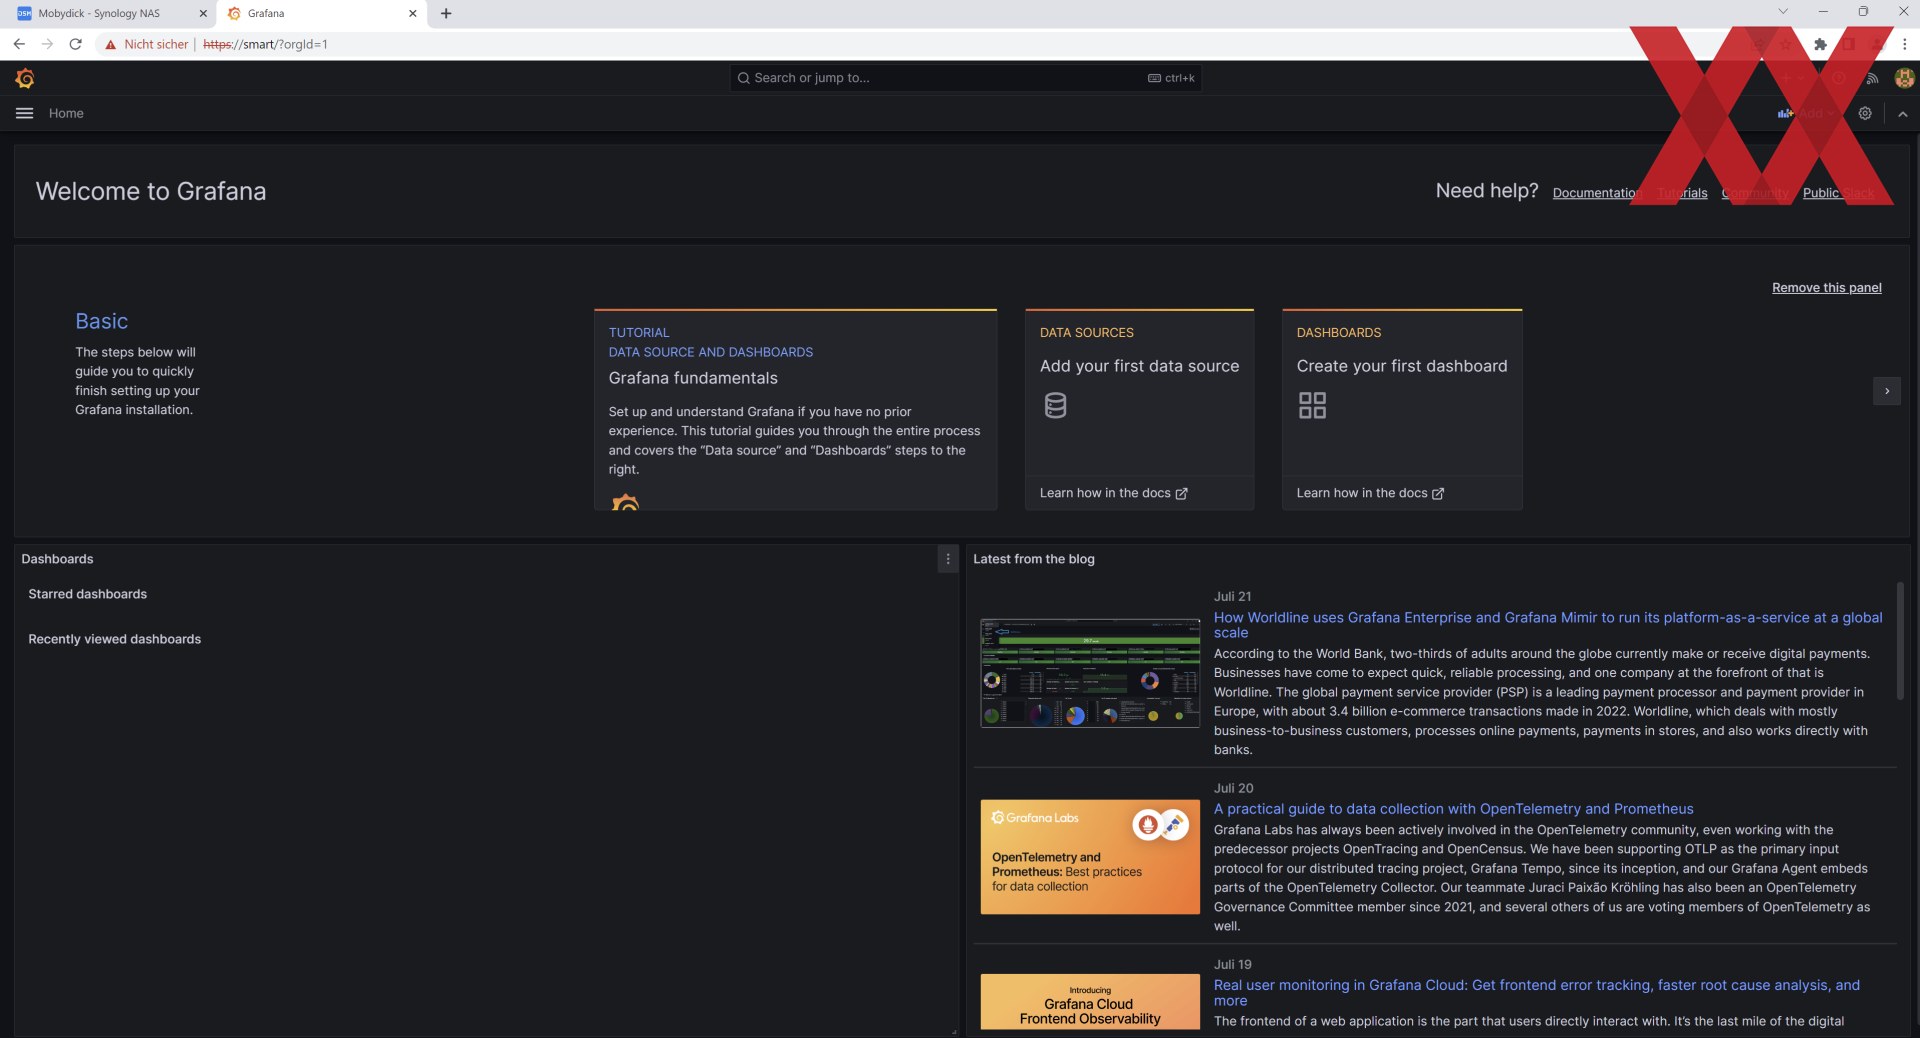Open Chrome three-dot menu

tap(1904, 44)
